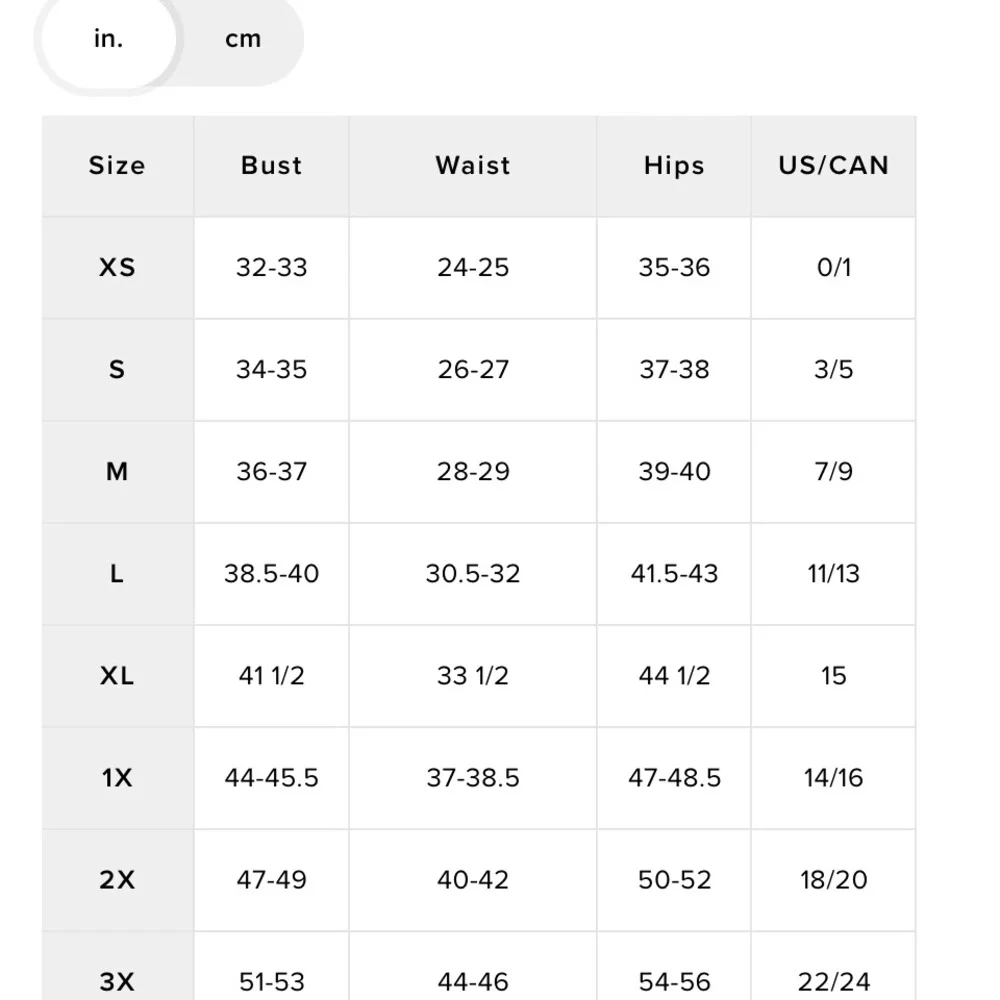Viewport: 1000px width, 1000px height.
Task: Select the M size row label
Action: click(117, 472)
